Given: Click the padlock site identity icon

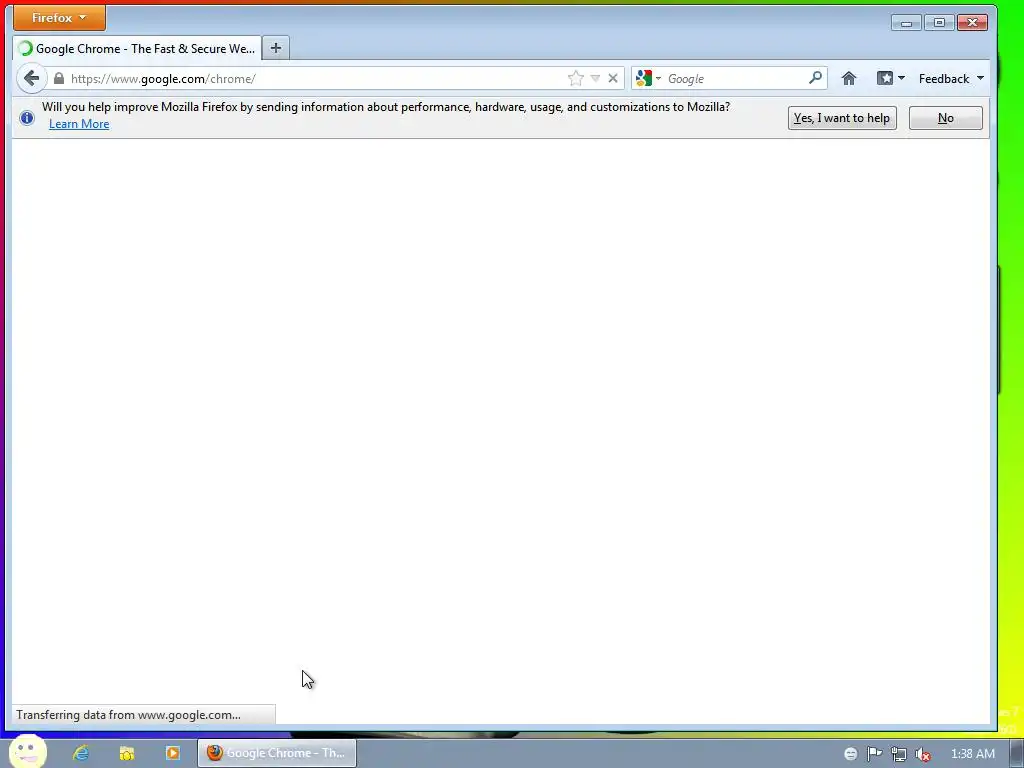Looking at the screenshot, I should [x=59, y=78].
